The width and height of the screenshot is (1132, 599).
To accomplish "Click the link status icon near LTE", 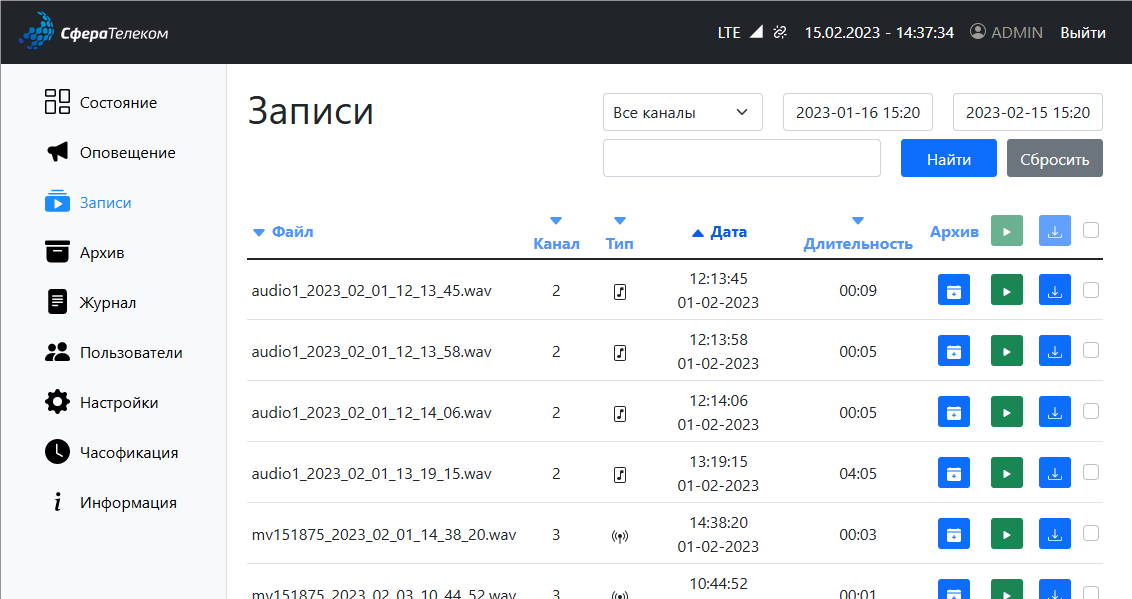I will pyautogui.click(x=780, y=32).
